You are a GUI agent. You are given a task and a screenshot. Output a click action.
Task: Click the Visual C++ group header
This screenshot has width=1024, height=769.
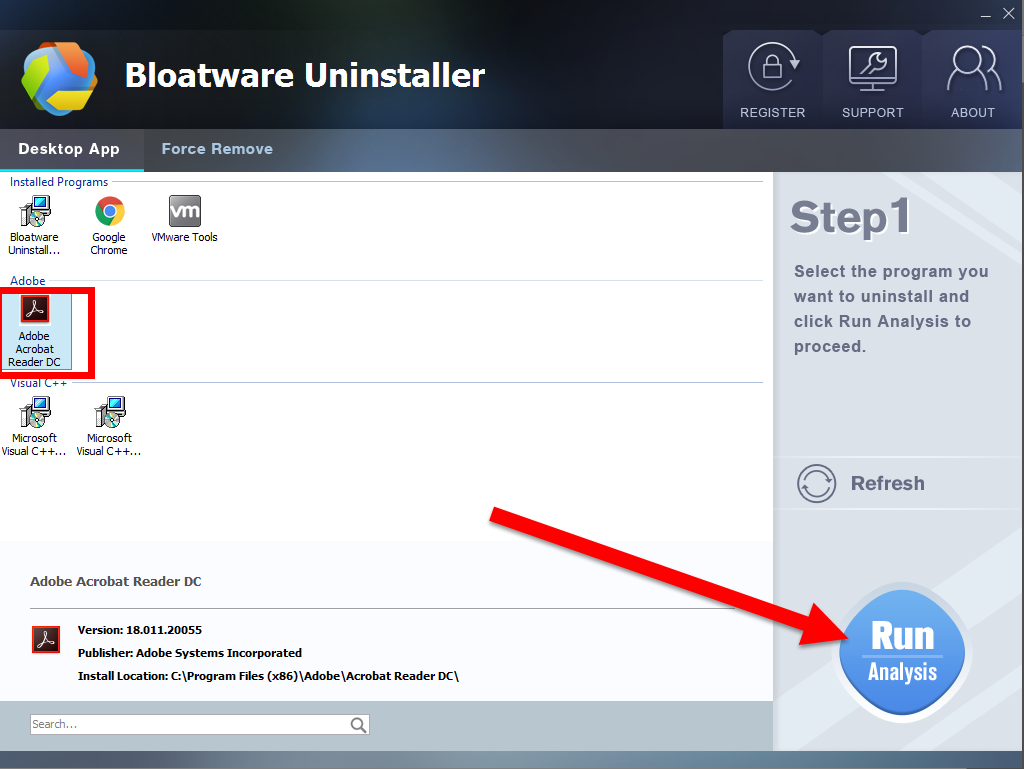pyautogui.click(x=39, y=383)
